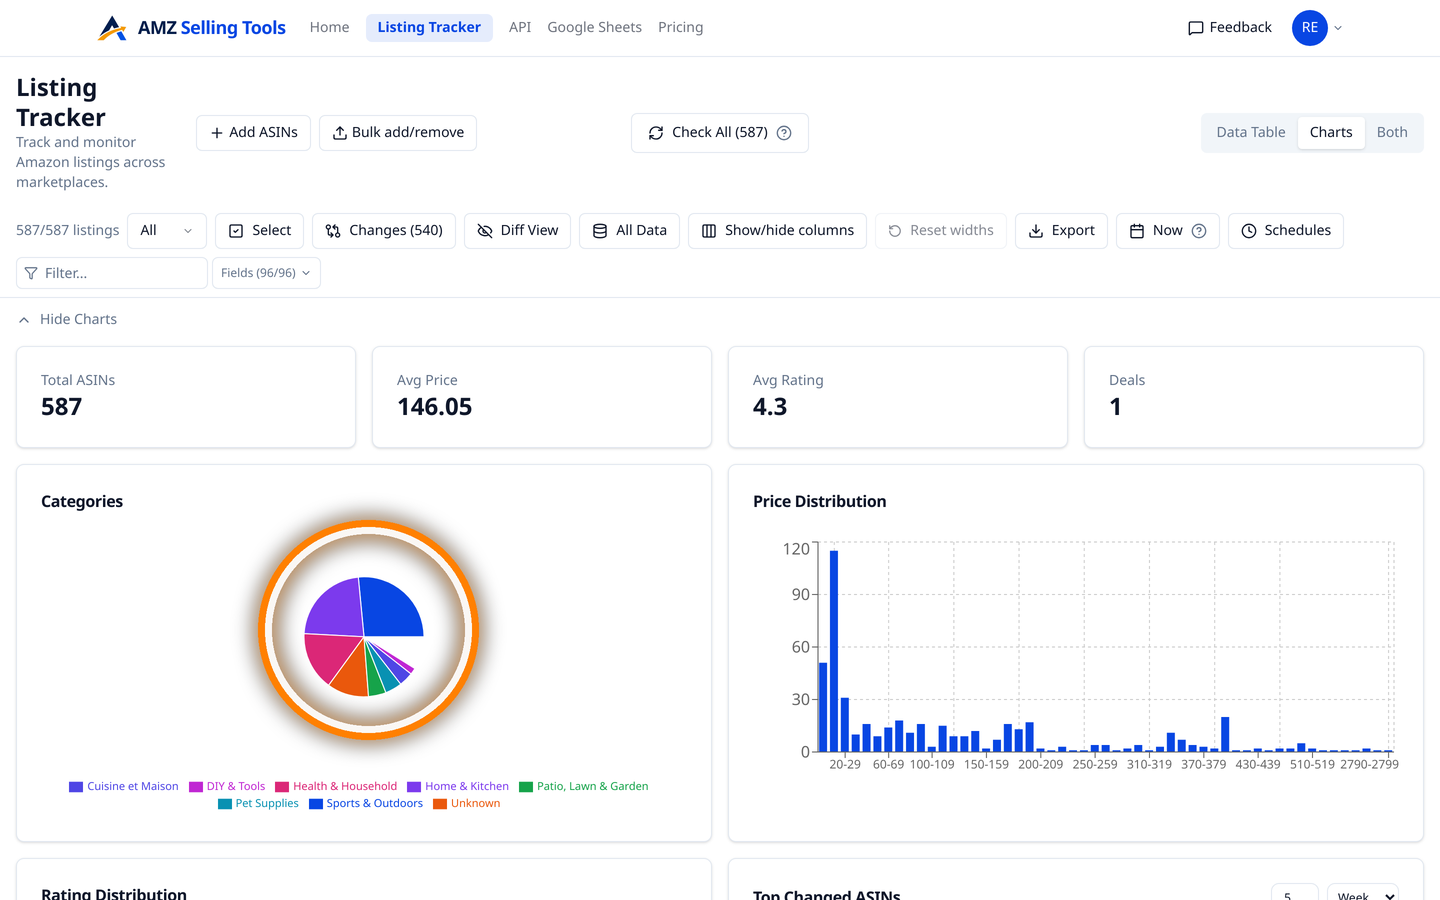Screen dimensions: 1440x900
Task: Toggle Diff View
Action: pyautogui.click(x=518, y=231)
